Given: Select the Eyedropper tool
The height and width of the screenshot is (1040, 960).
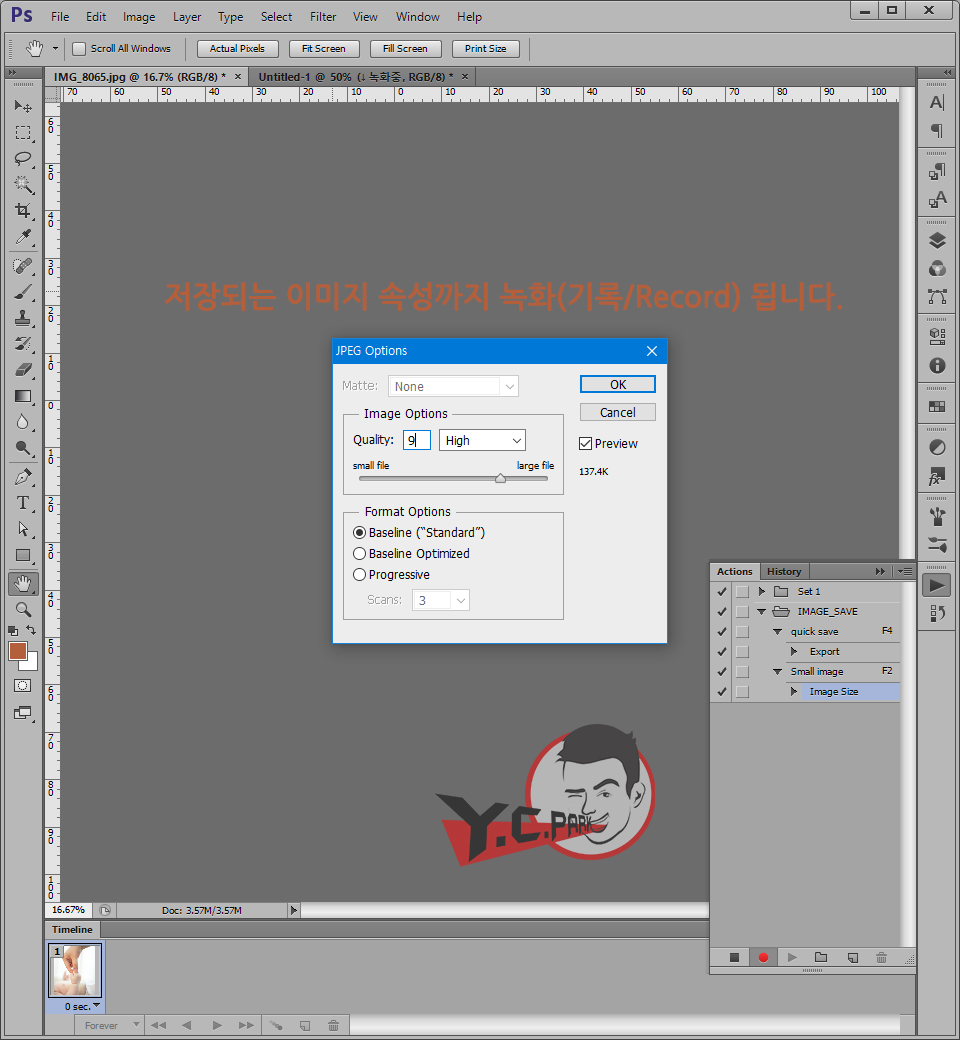Looking at the screenshot, I should click(x=23, y=237).
